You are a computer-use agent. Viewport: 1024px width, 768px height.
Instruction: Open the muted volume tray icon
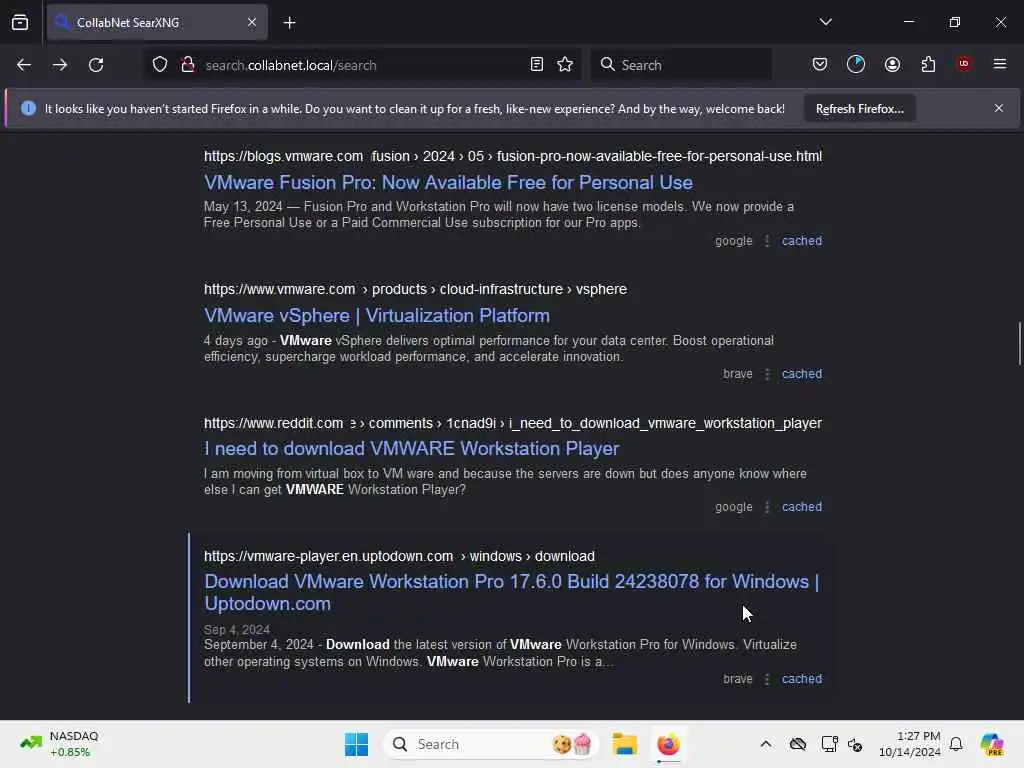pyautogui.click(x=855, y=744)
